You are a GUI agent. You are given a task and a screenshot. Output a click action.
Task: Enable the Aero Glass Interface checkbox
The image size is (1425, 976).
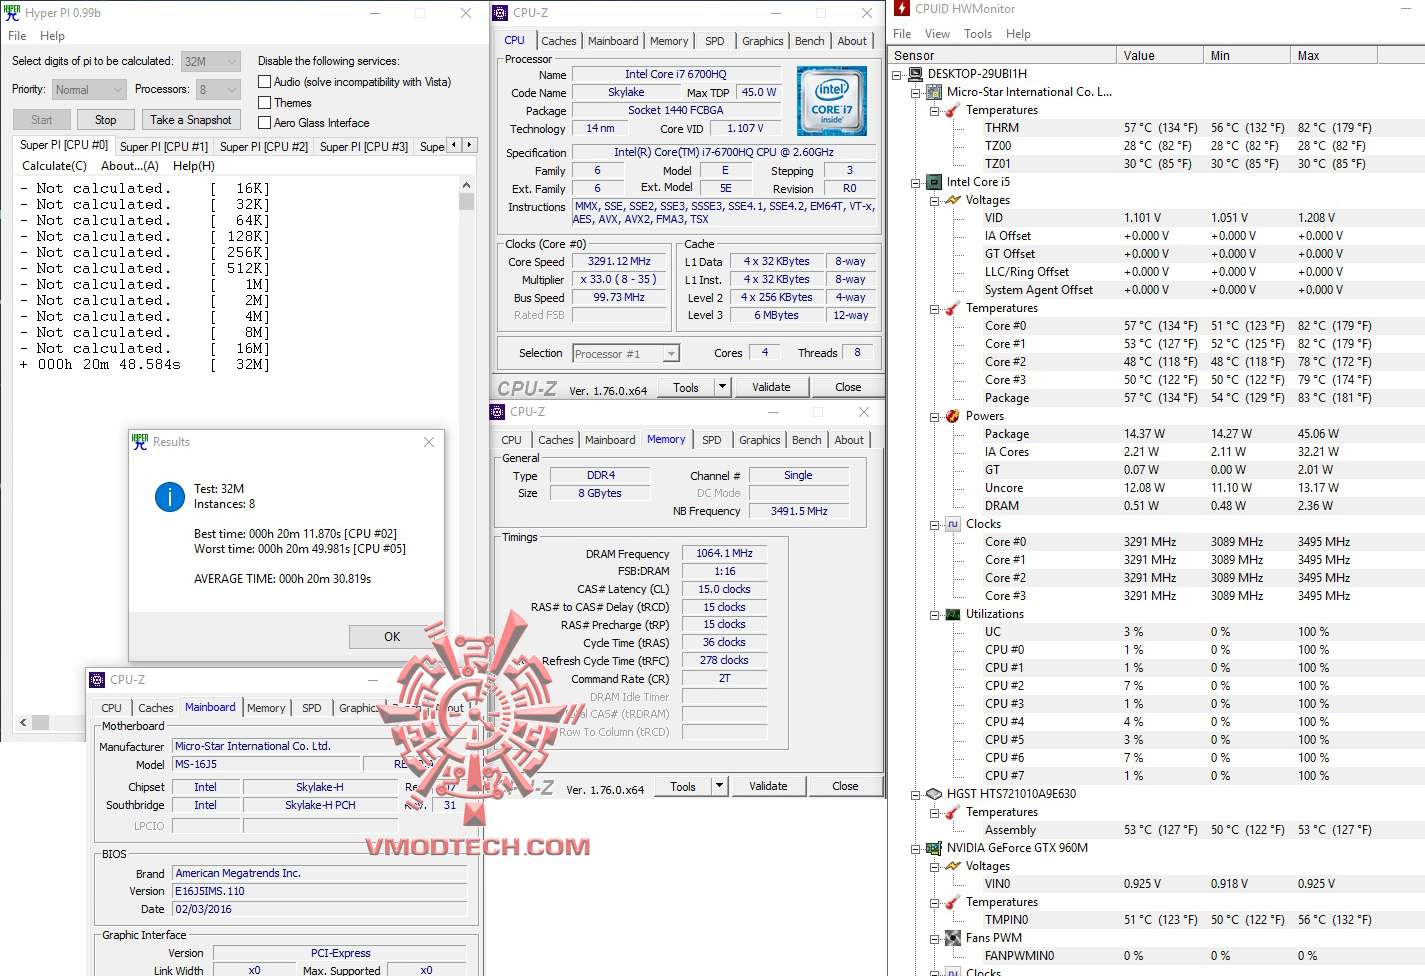pos(264,122)
